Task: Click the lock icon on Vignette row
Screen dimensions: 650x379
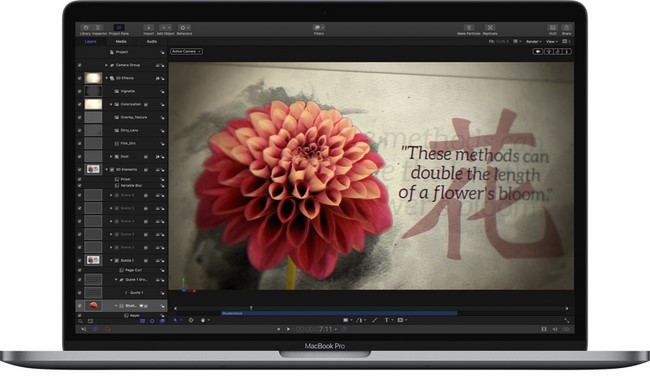Action: pyautogui.click(x=162, y=91)
